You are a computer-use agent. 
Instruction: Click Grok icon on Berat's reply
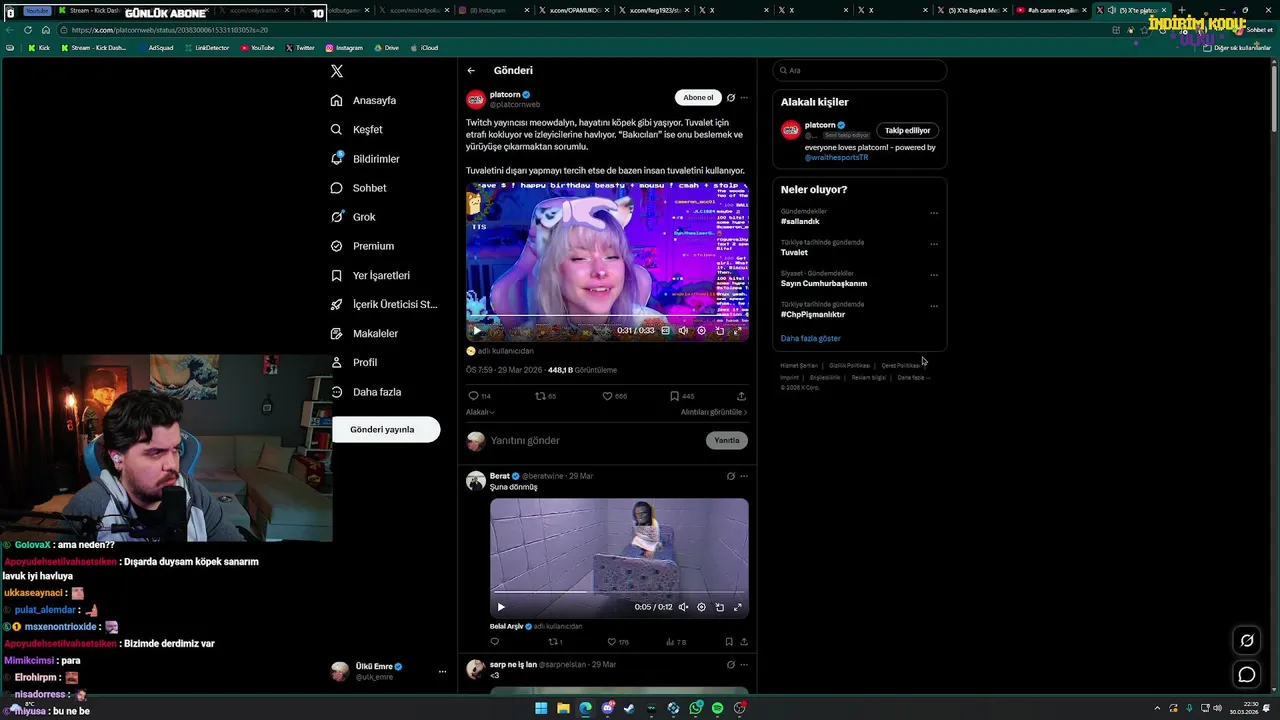coord(731,476)
